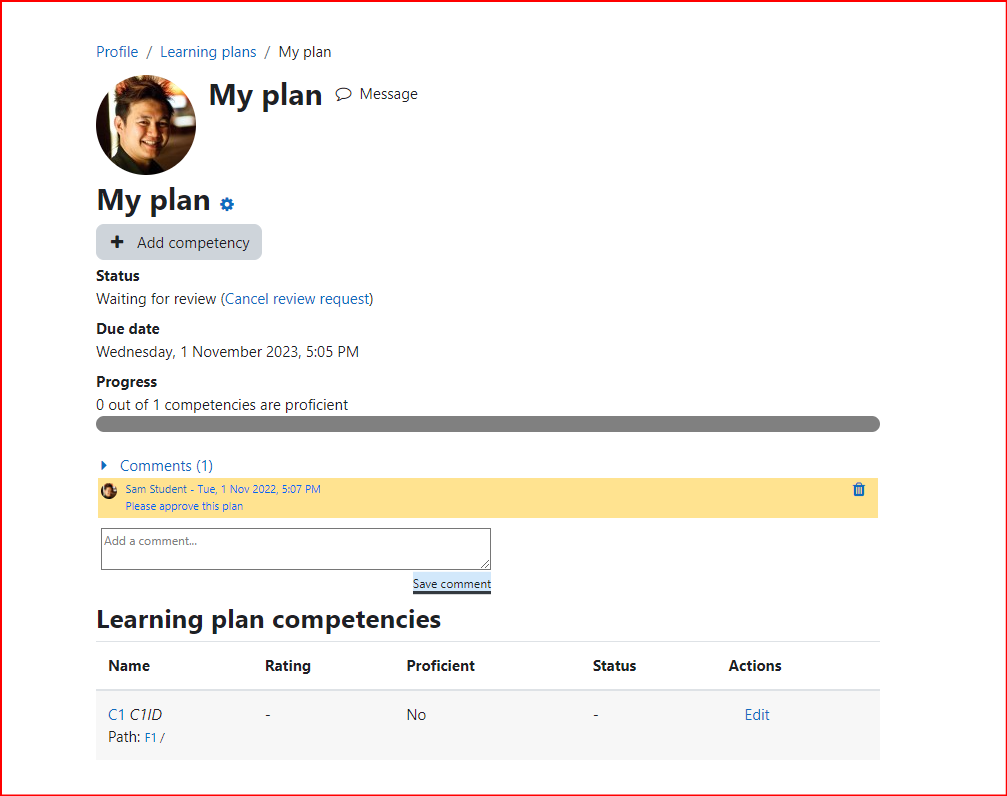
Task: Click Edit action for competency C1
Action: click(757, 714)
